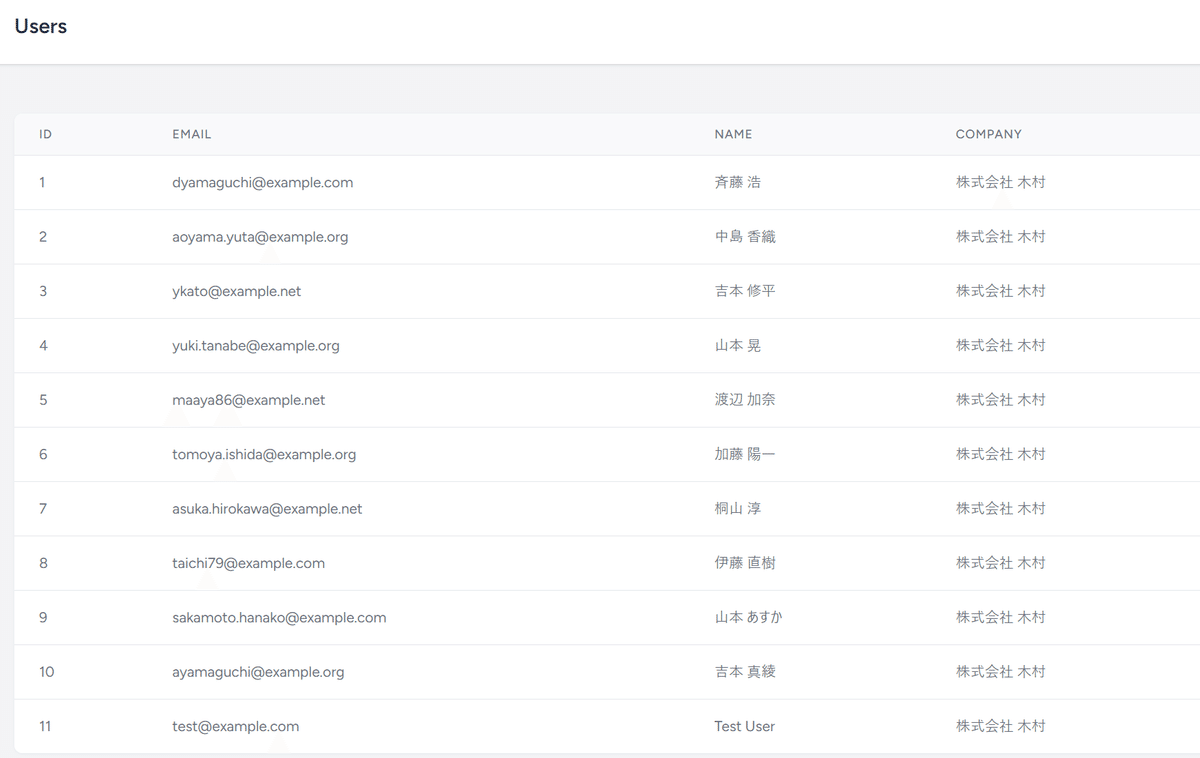Screen dimensions: 1200x758
Task: Click the name 中島 香織
Action: point(745,237)
